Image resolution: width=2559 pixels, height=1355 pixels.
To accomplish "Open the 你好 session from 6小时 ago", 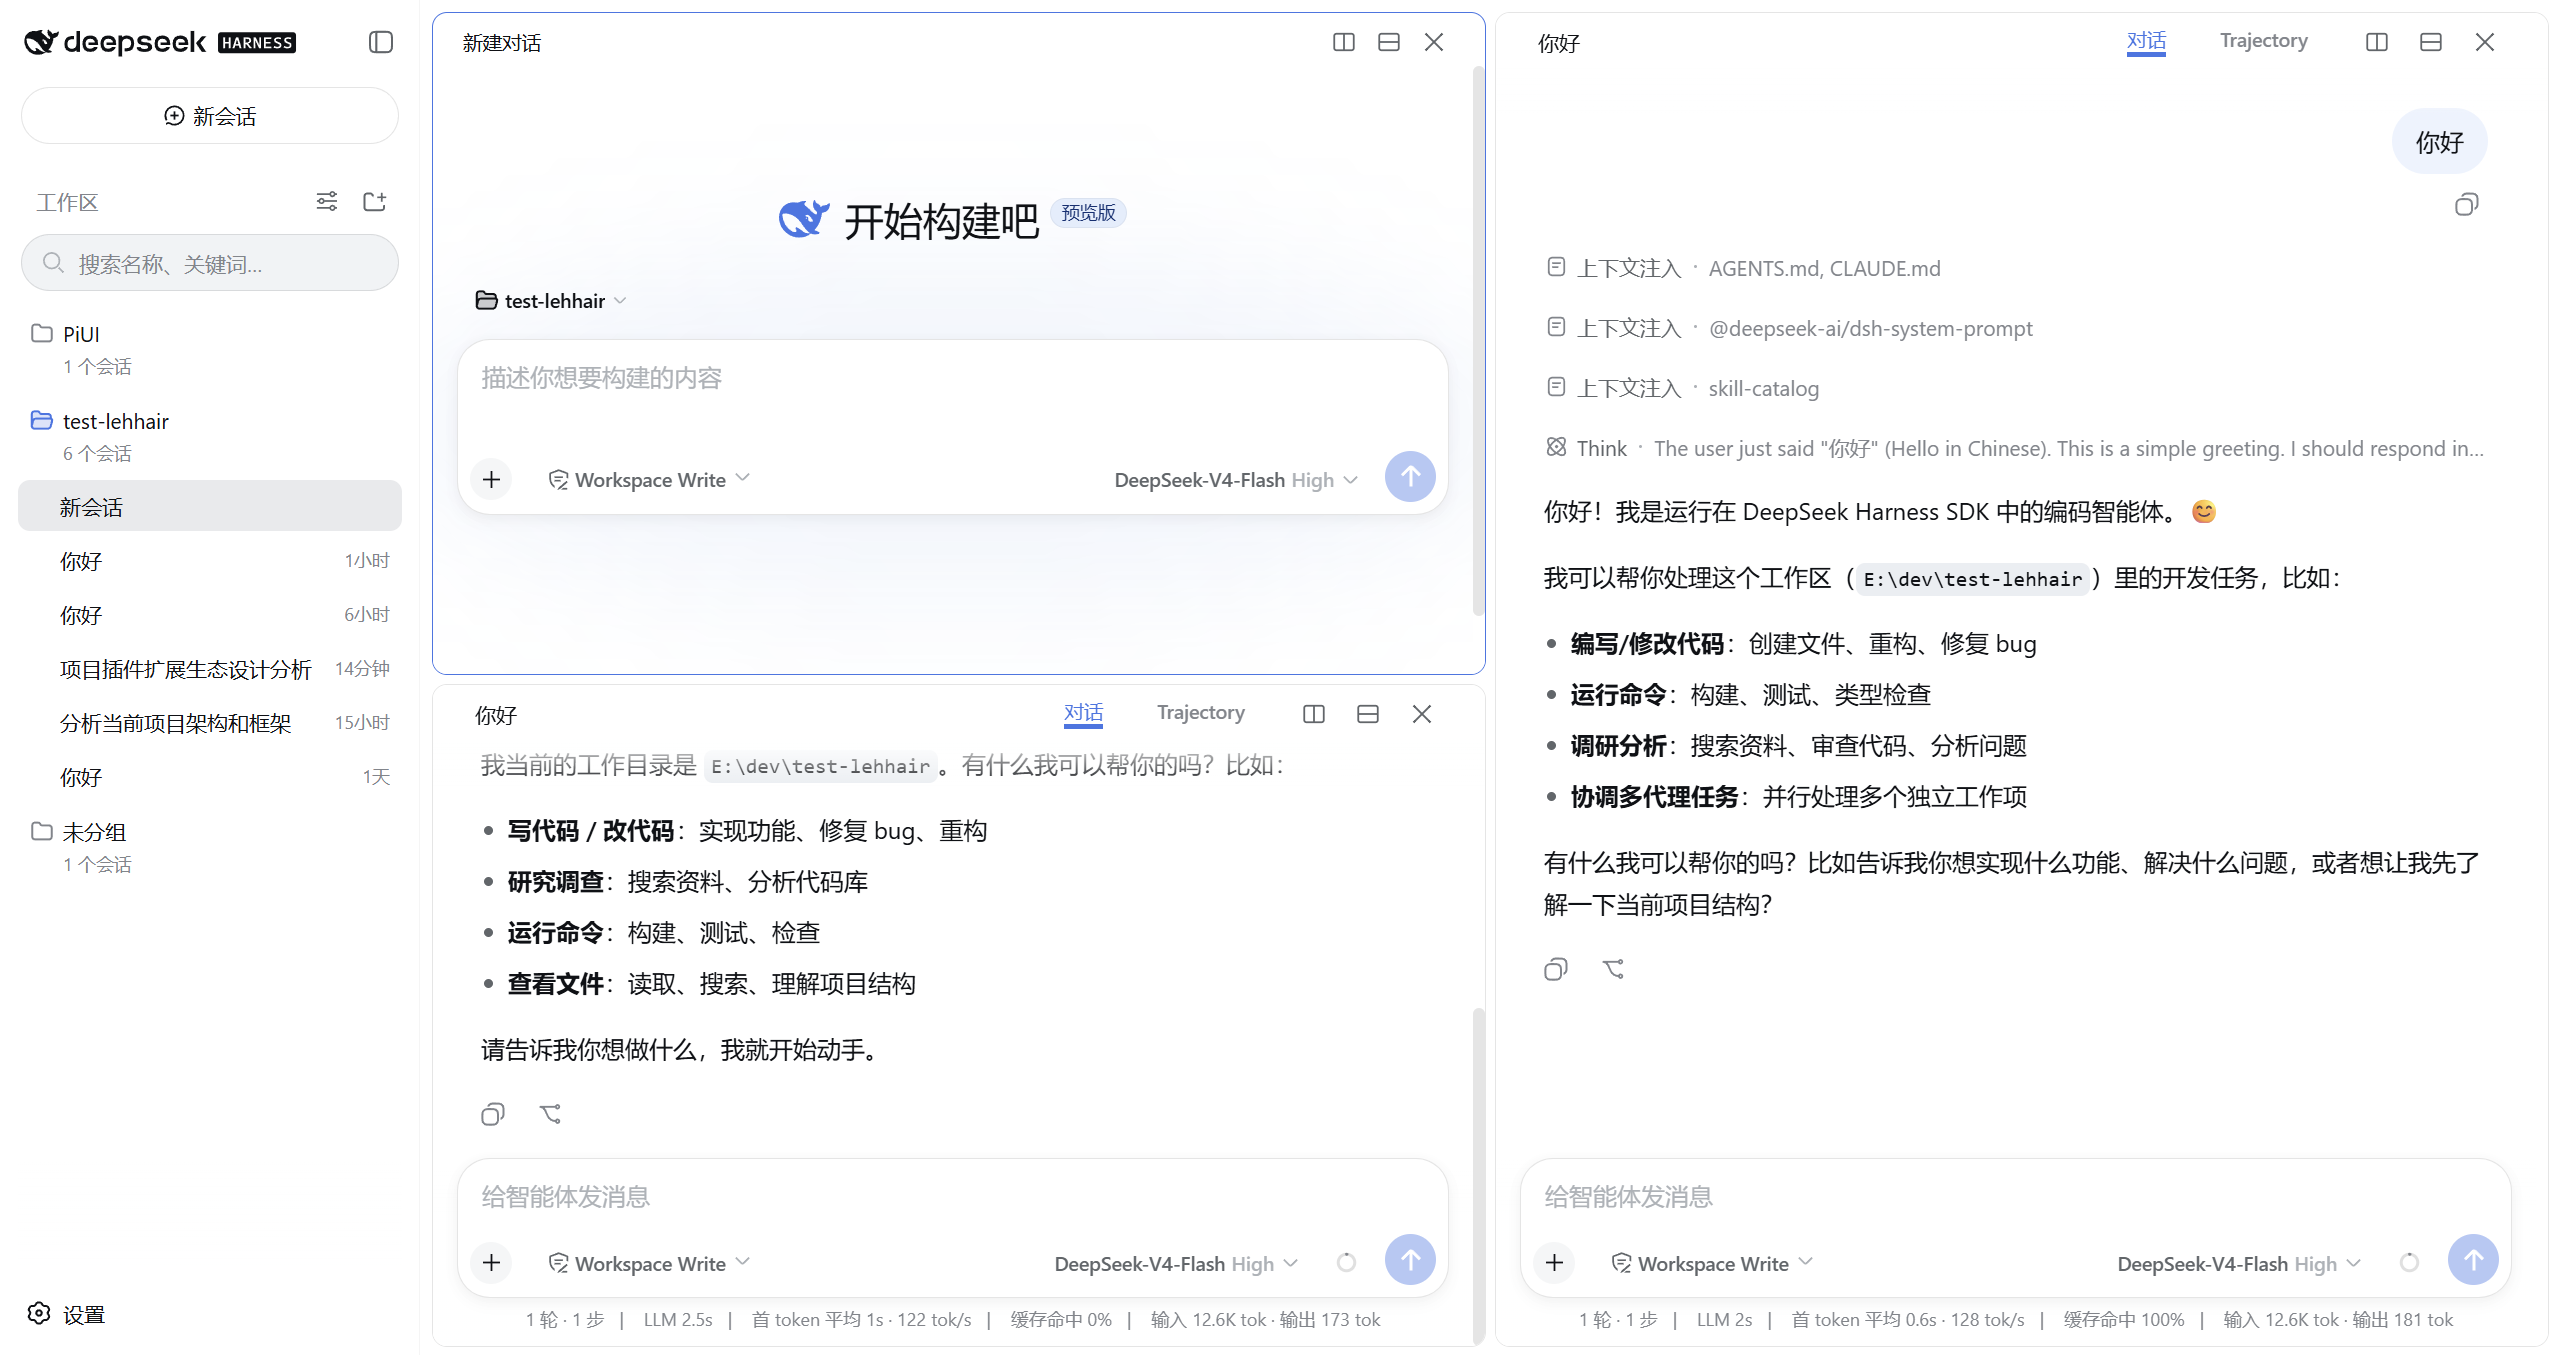I will 210,615.
